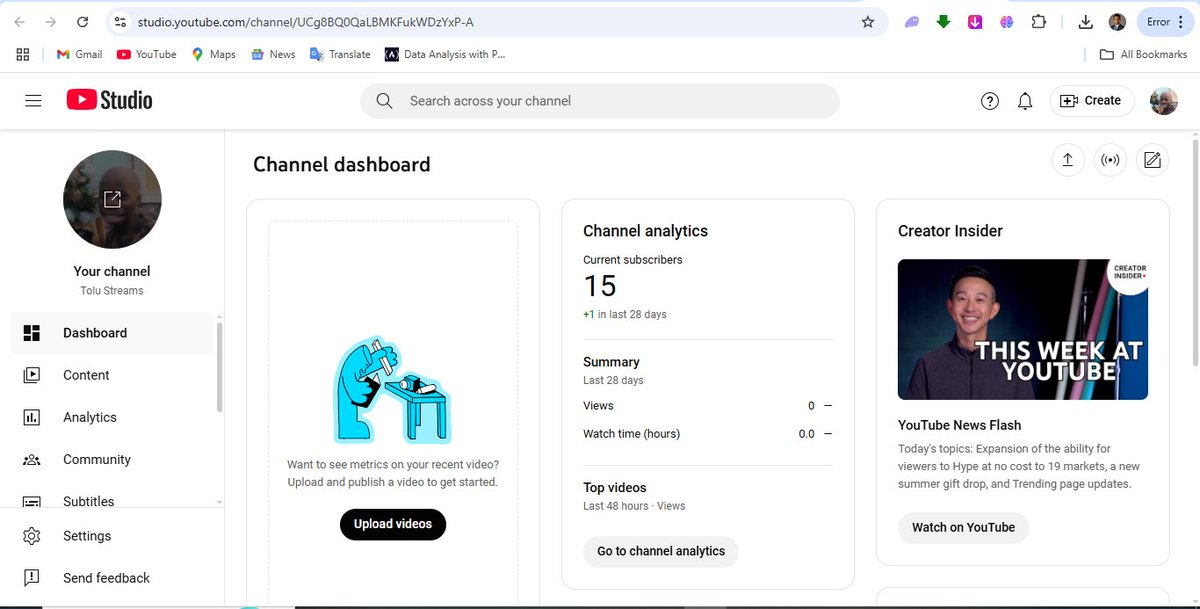Open the account avatar menu in Studio

pos(1163,101)
